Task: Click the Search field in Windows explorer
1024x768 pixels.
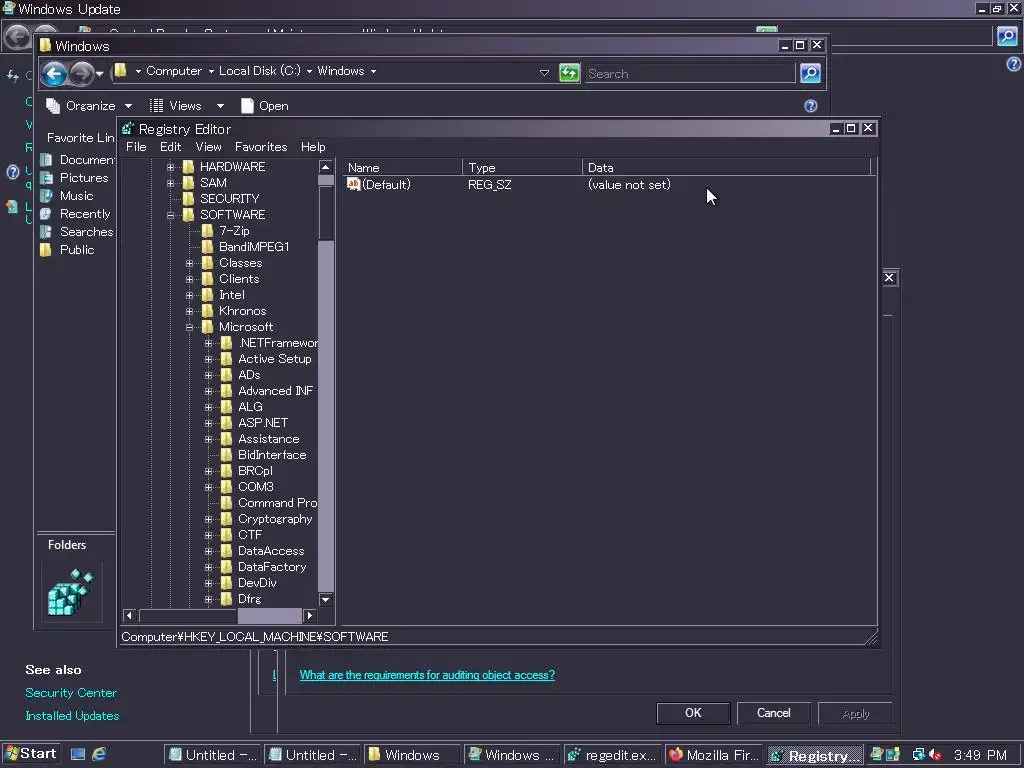Action: [690, 73]
